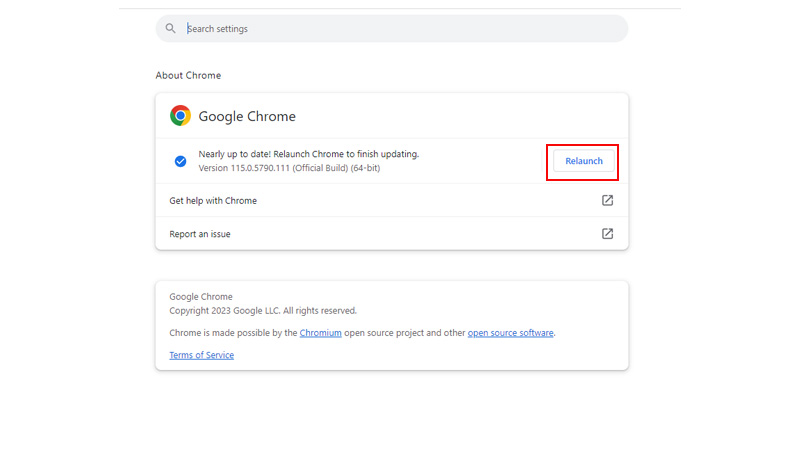
Task: Open the open source software link
Action: [x=510, y=333]
